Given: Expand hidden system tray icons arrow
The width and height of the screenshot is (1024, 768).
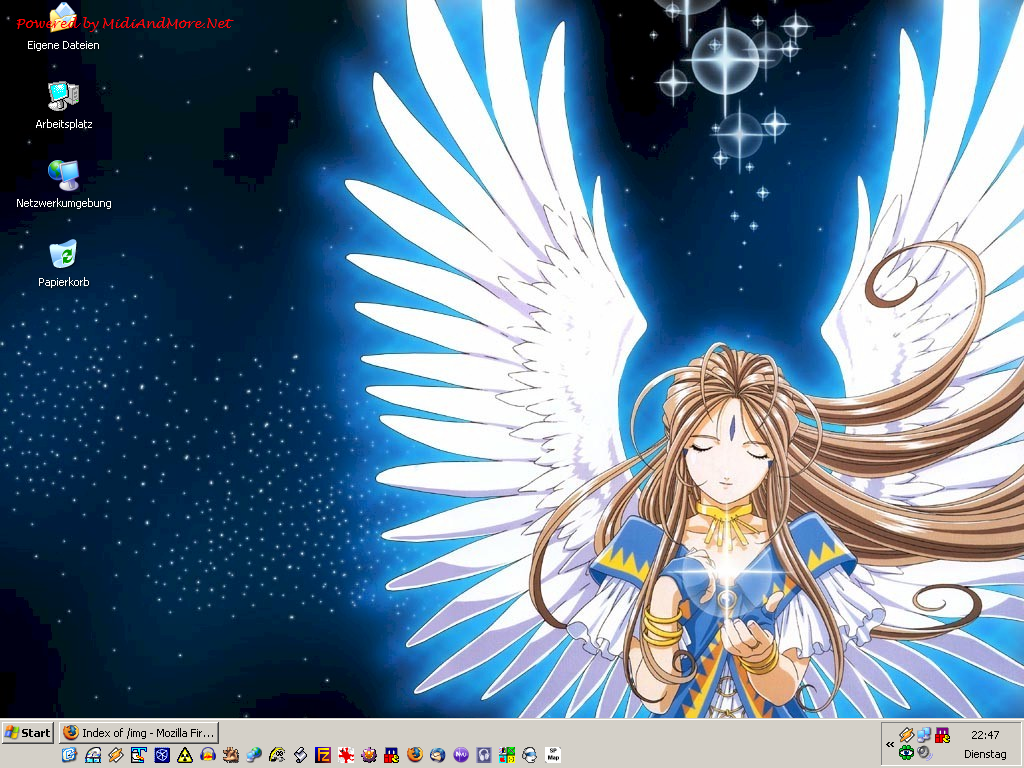Looking at the screenshot, I should coord(890,744).
